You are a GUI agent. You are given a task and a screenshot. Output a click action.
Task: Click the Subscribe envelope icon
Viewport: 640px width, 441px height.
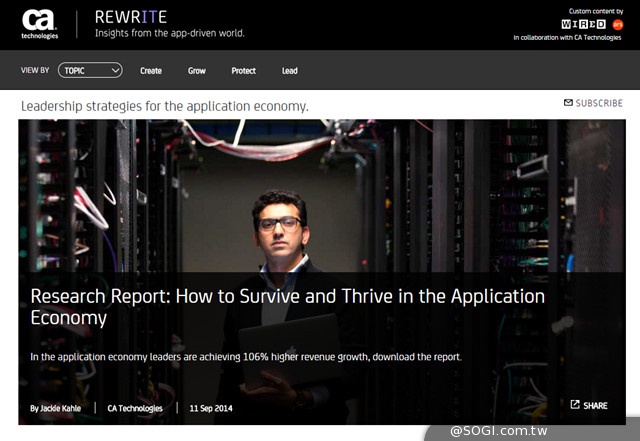coord(568,103)
